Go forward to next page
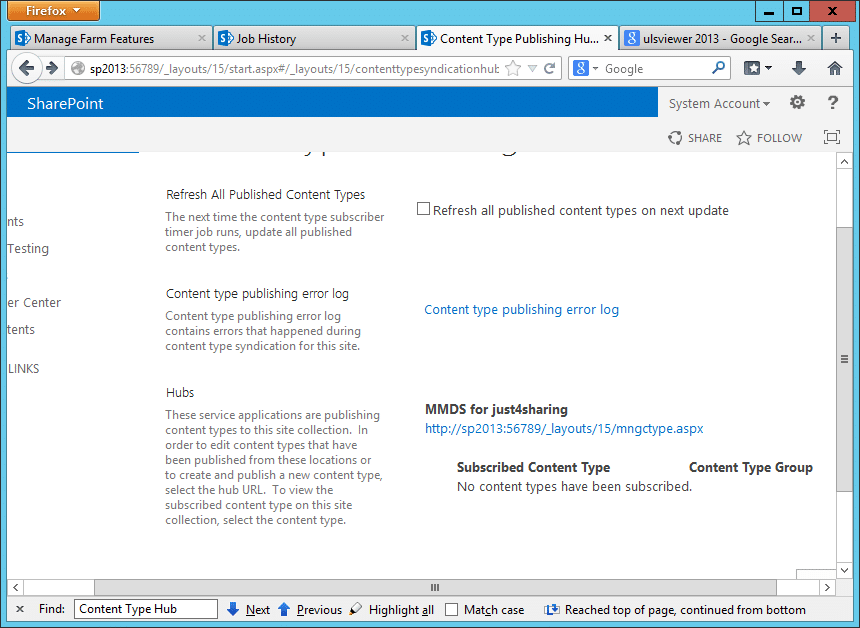Image resolution: width=860 pixels, height=628 pixels. (x=52, y=68)
